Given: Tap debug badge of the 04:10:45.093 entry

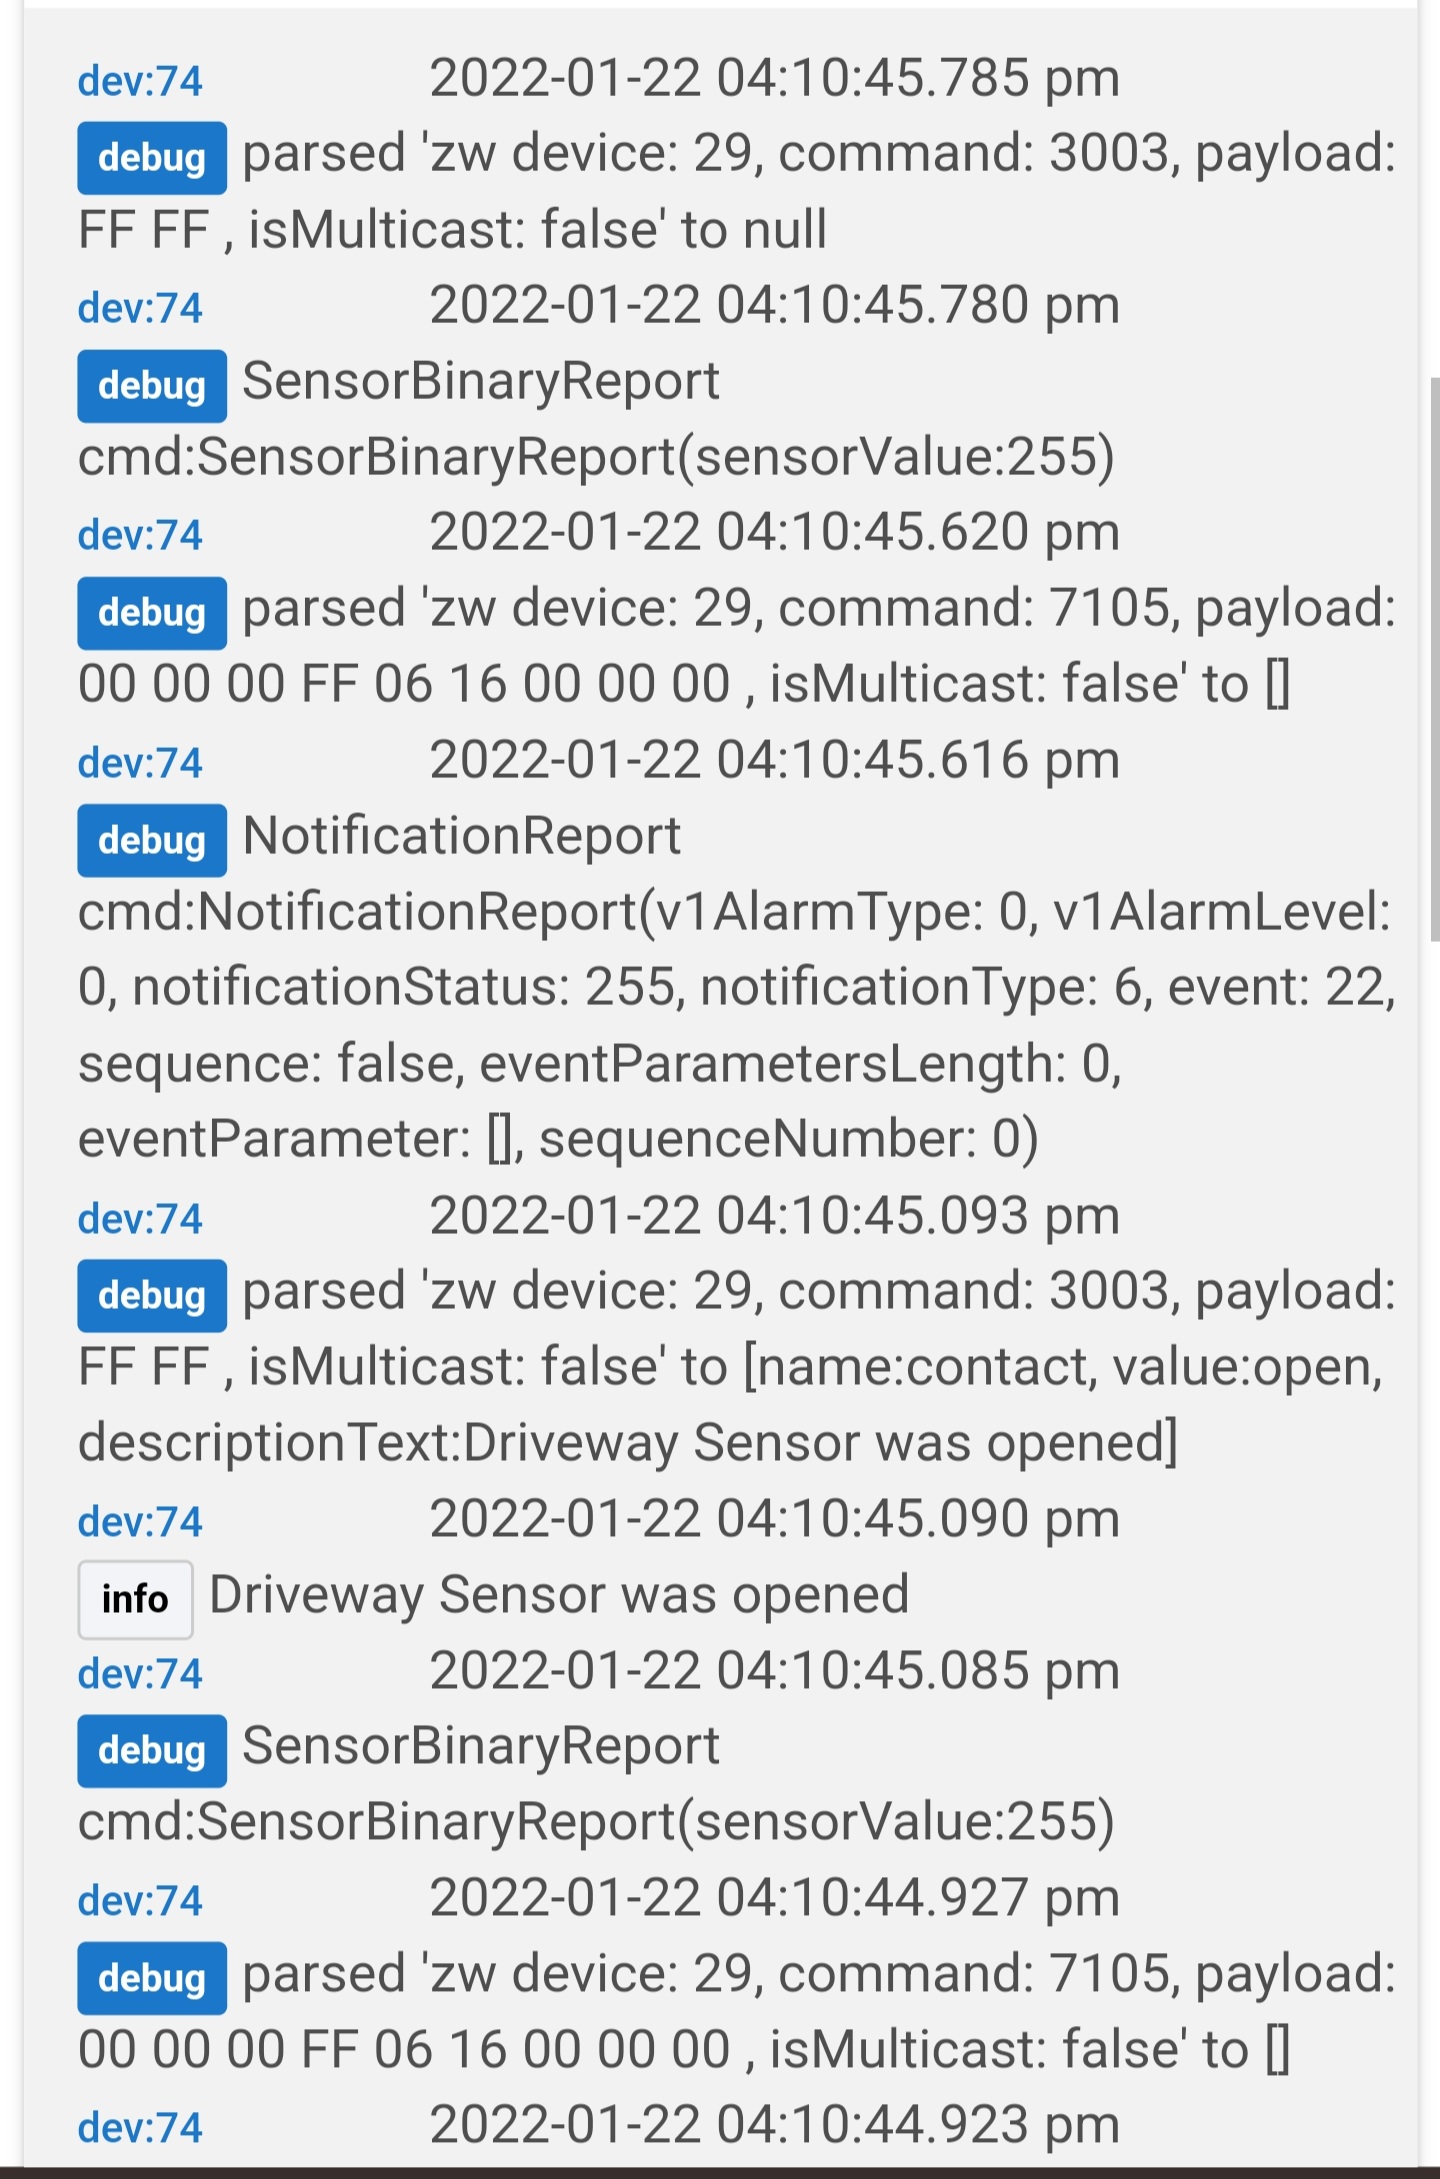Looking at the screenshot, I should 152,1296.
